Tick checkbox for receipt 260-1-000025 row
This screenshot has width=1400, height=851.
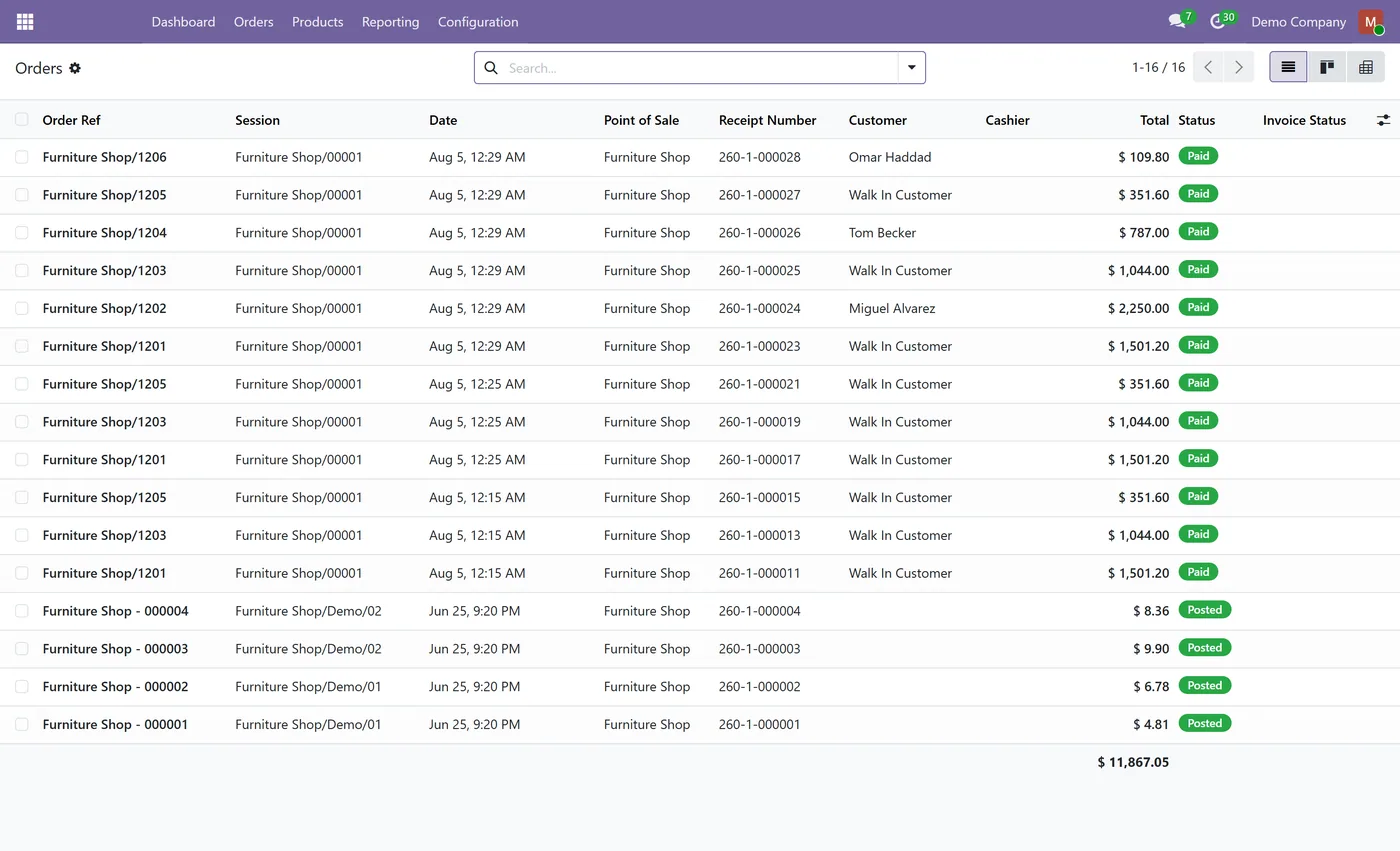point(22,270)
